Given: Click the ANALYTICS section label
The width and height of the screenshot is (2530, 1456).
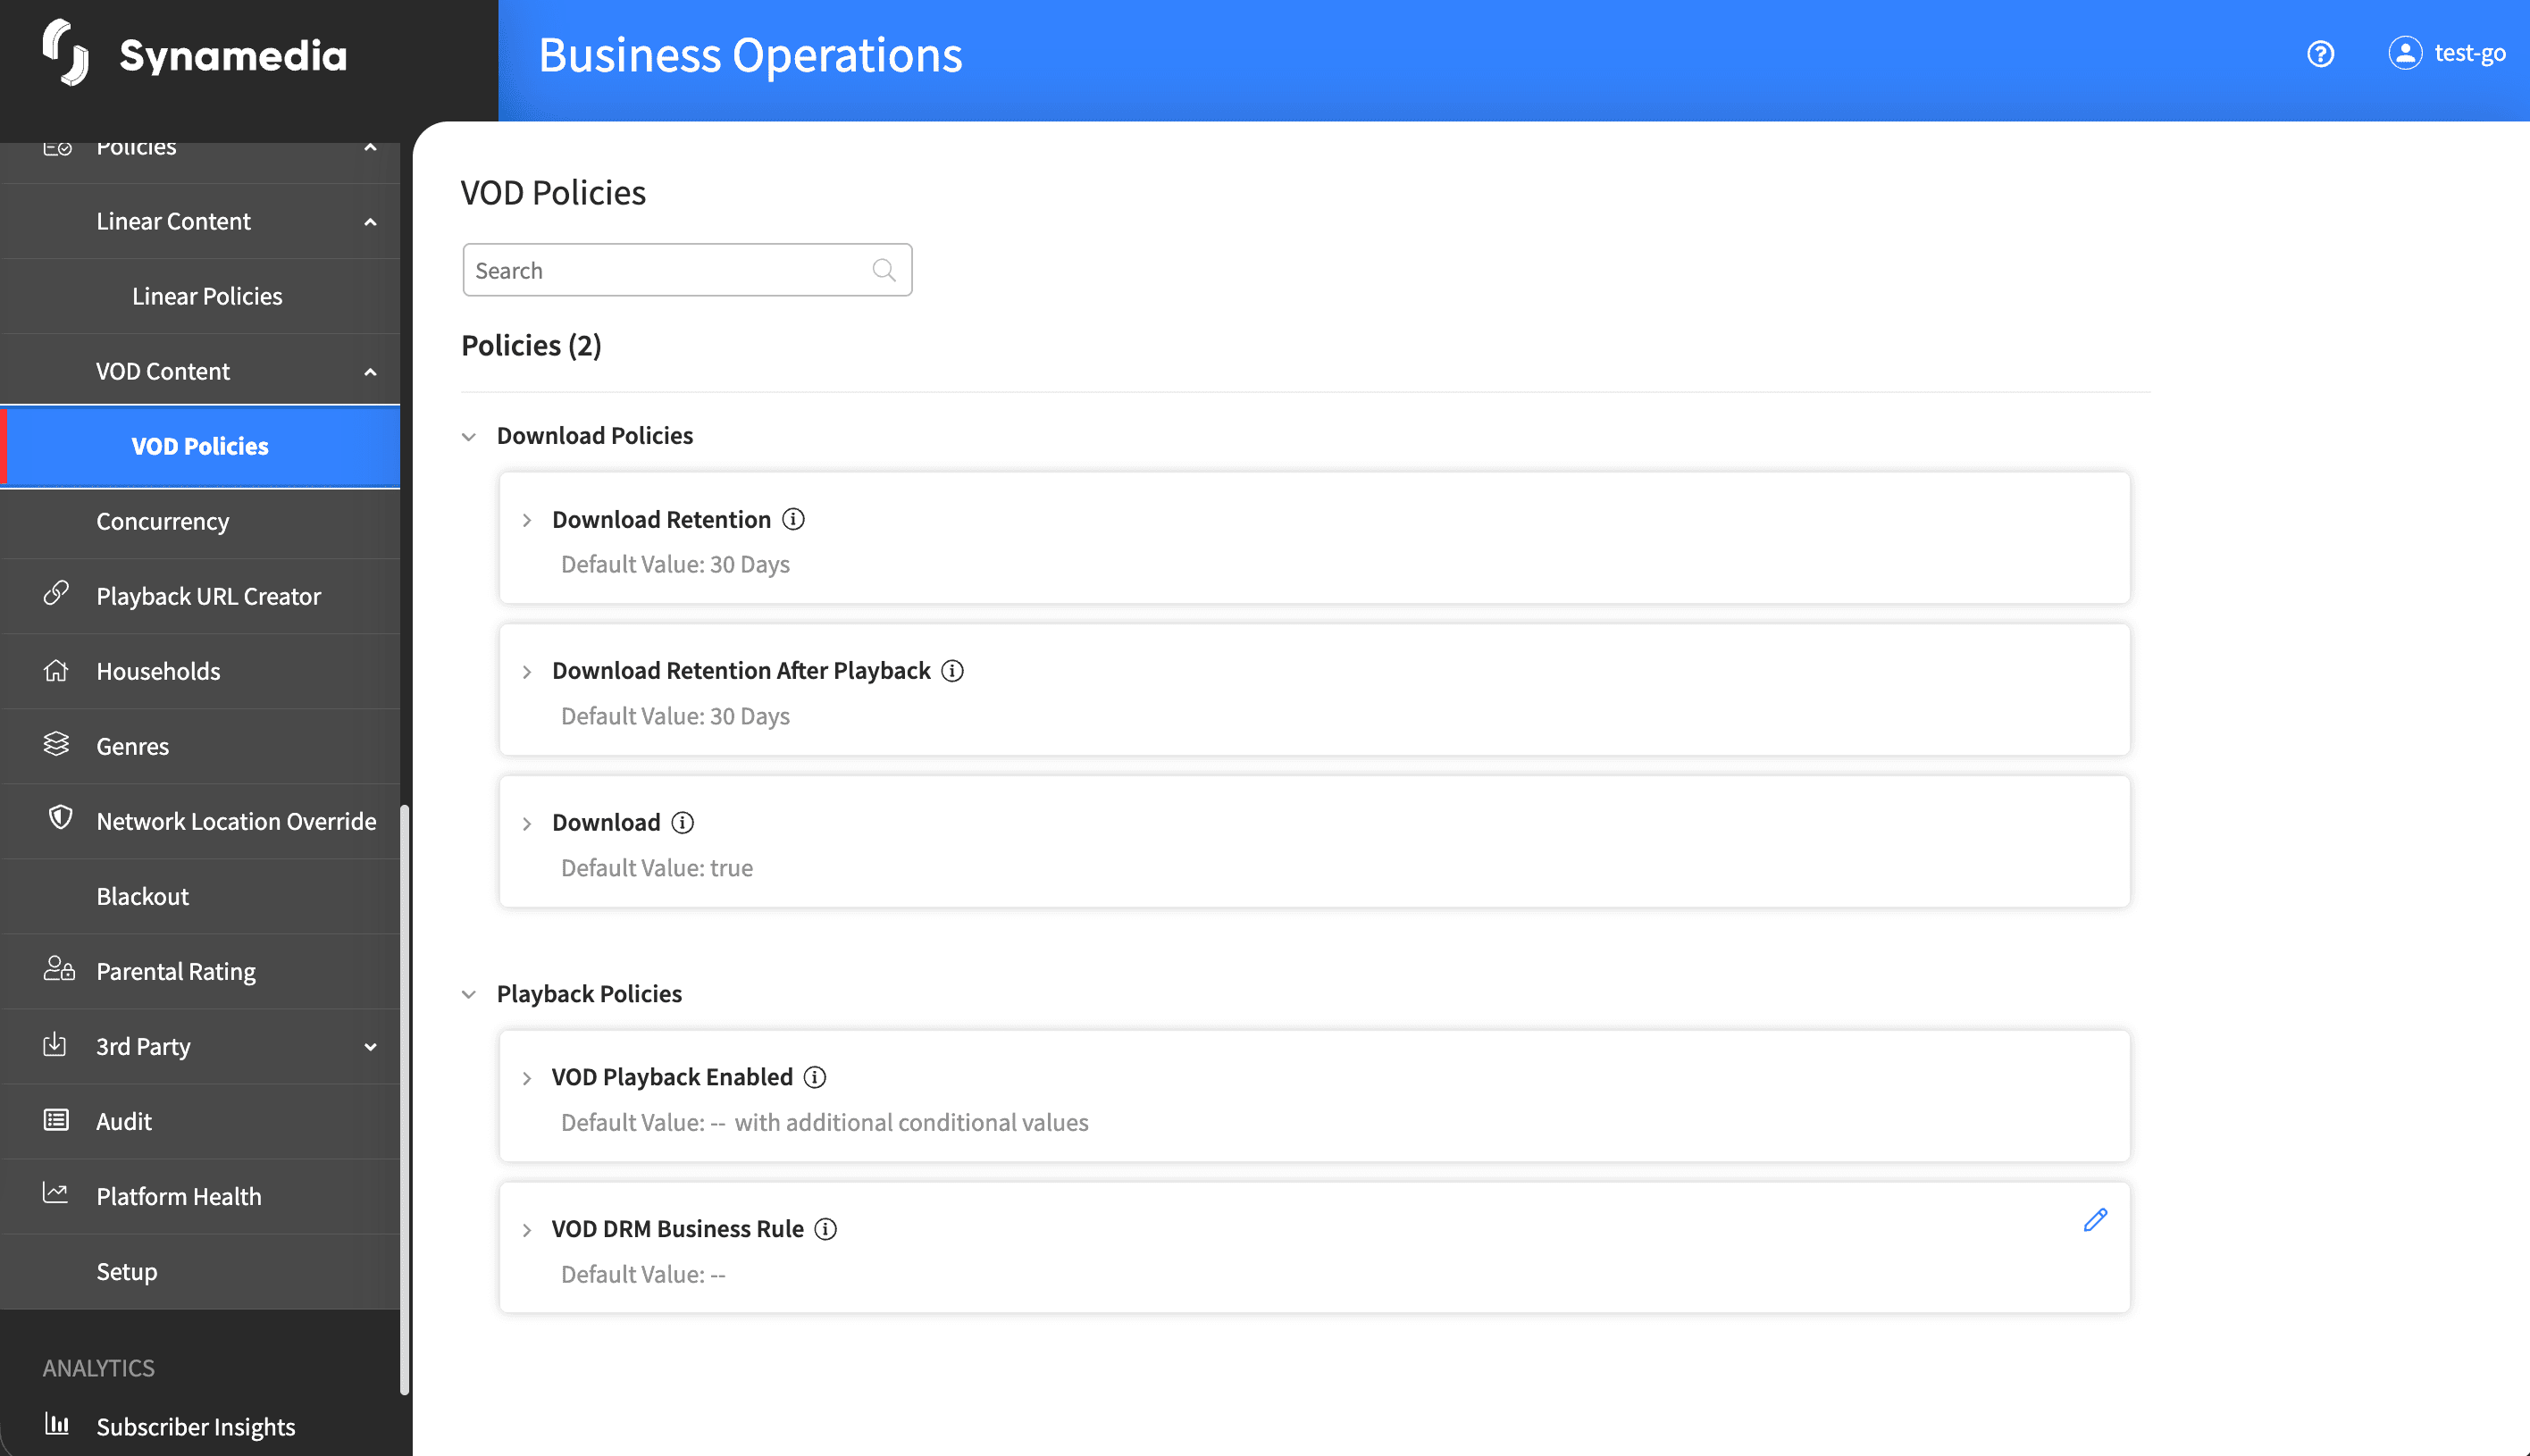Looking at the screenshot, I should pyautogui.click(x=98, y=1368).
